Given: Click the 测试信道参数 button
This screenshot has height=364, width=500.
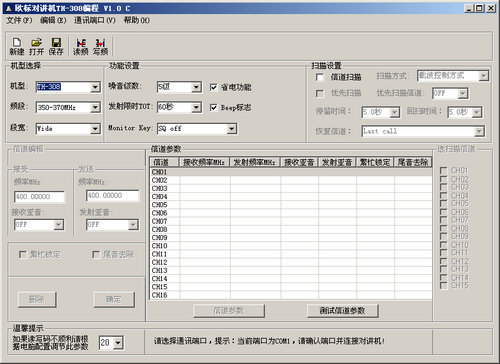Looking at the screenshot, I should pyautogui.click(x=342, y=311).
